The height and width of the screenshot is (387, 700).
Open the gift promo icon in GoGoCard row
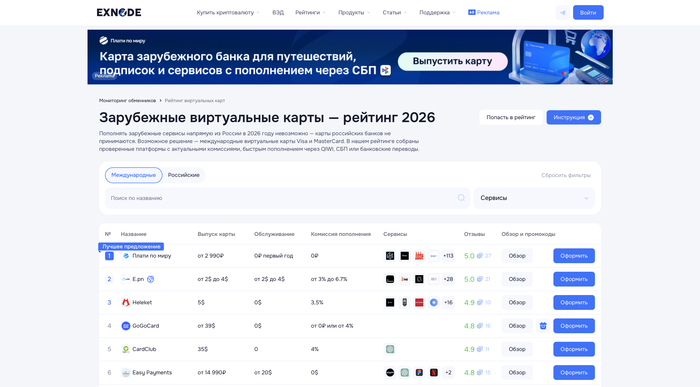pos(543,326)
